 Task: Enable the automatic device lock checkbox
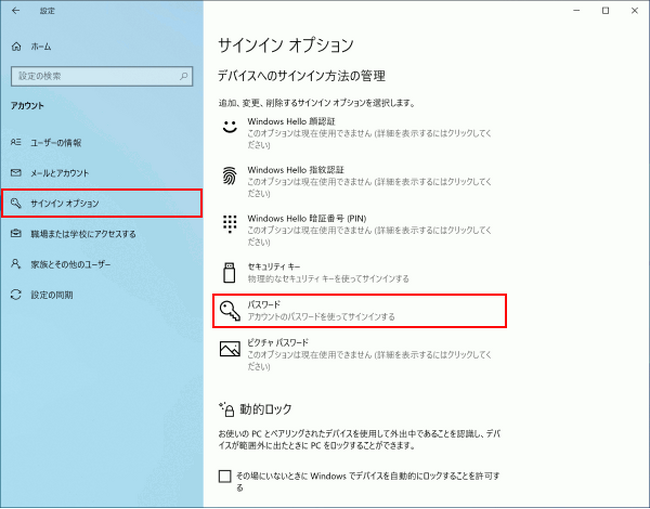click(x=225, y=476)
